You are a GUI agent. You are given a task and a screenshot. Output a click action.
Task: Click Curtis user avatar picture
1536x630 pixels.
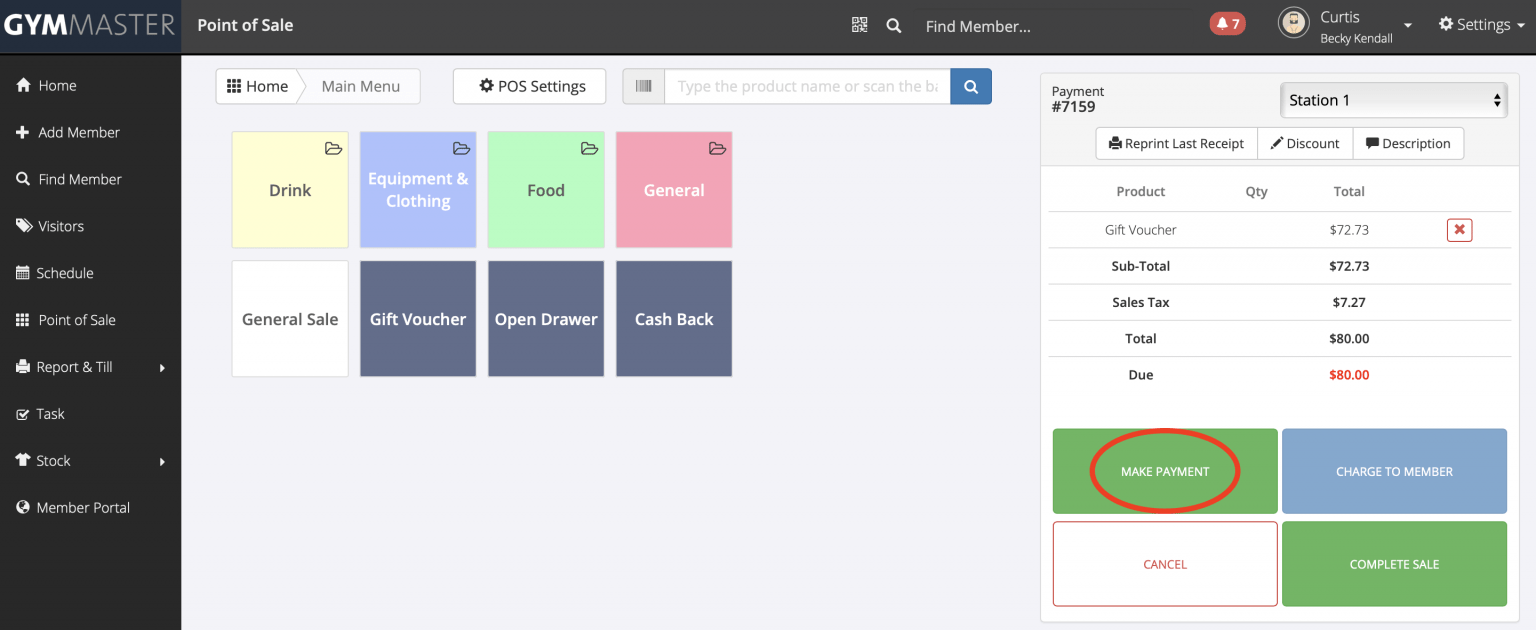[1293, 24]
